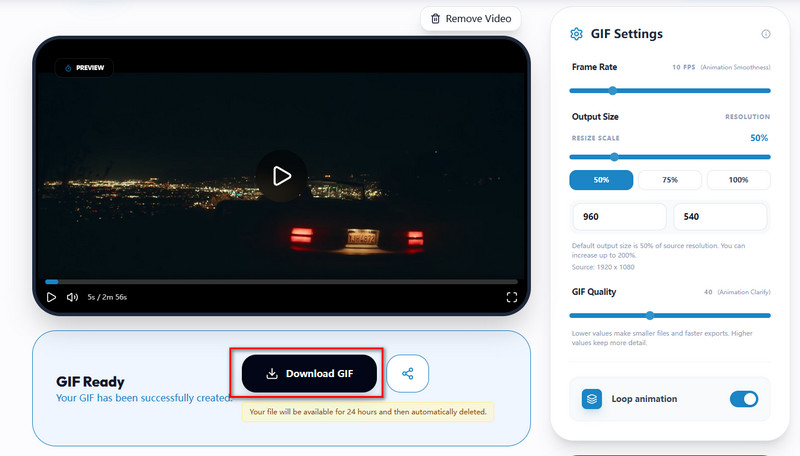800x456 pixels.
Task: Click the height field showing 540
Action: tap(720, 217)
